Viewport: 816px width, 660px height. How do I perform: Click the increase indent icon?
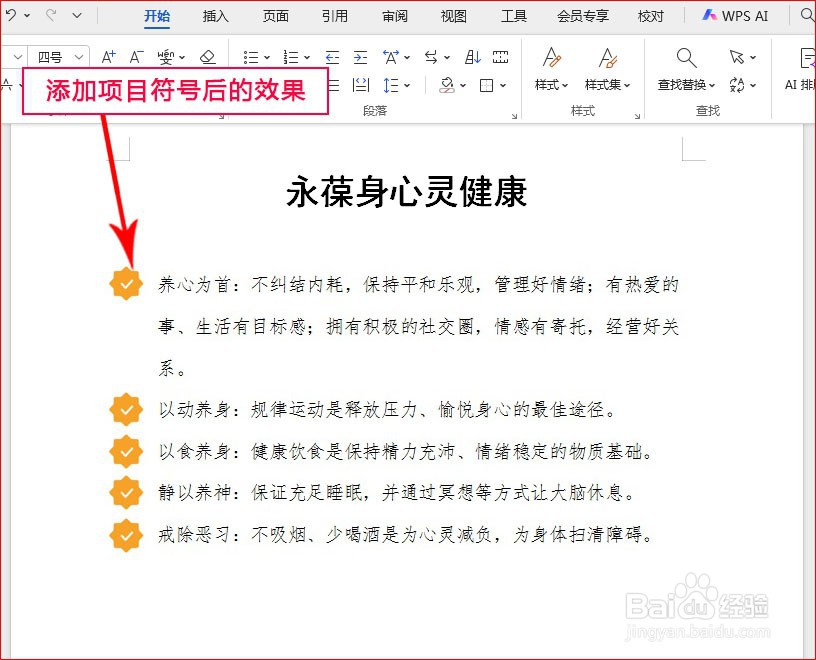click(361, 57)
